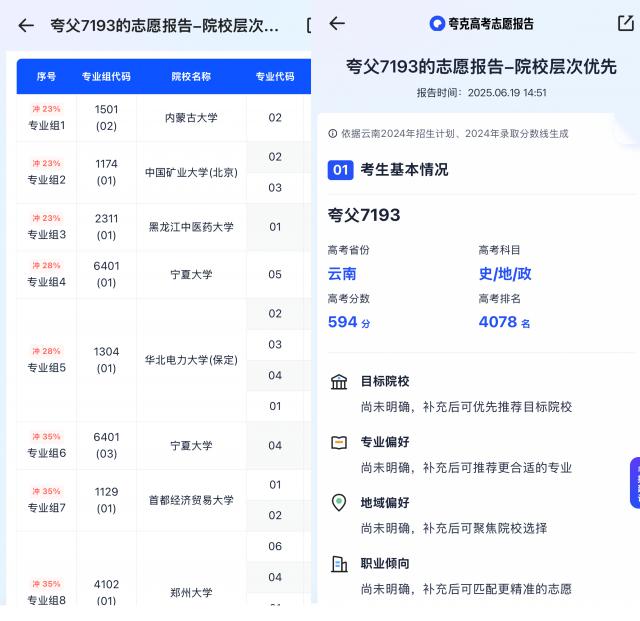Tap the 专业组2 row label

coord(46,180)
